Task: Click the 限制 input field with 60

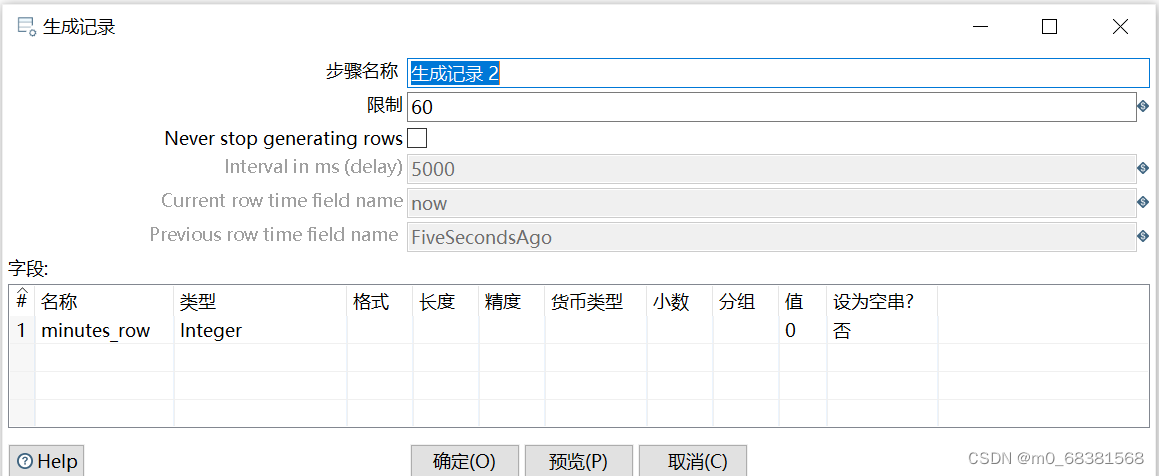Action: click(x=771, y=107)
